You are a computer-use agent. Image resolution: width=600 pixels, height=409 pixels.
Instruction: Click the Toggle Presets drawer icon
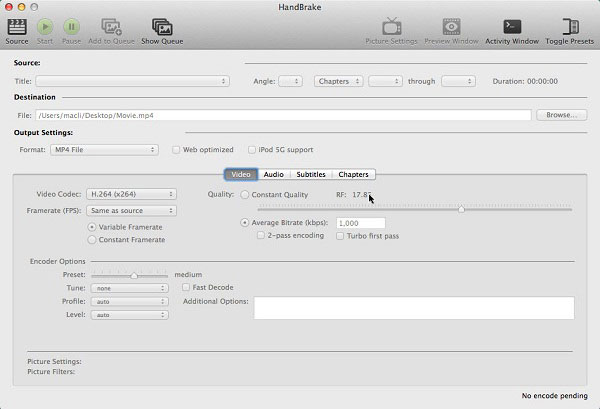pos(570,27)
